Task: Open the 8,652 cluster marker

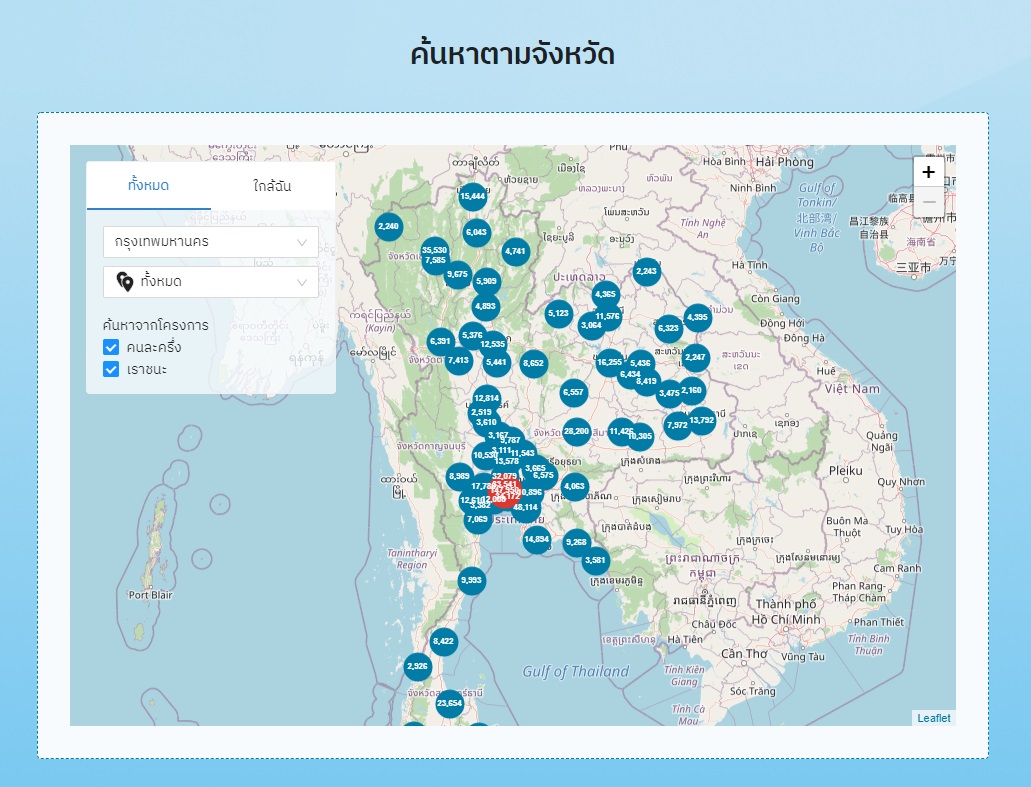Action: (x=533, y=363)
